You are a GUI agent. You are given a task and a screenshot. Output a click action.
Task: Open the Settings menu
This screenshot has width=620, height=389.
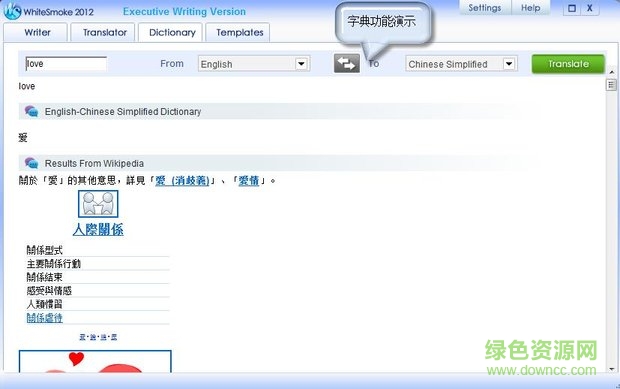coord(484,8)
